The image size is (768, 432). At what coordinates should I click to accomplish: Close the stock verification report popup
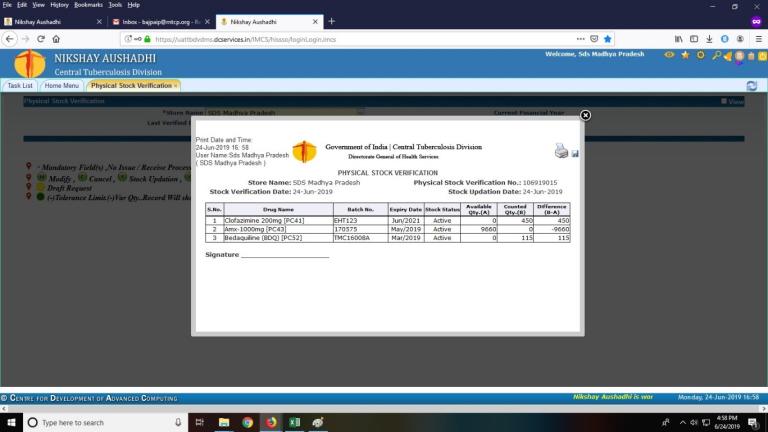coord(585,115)
